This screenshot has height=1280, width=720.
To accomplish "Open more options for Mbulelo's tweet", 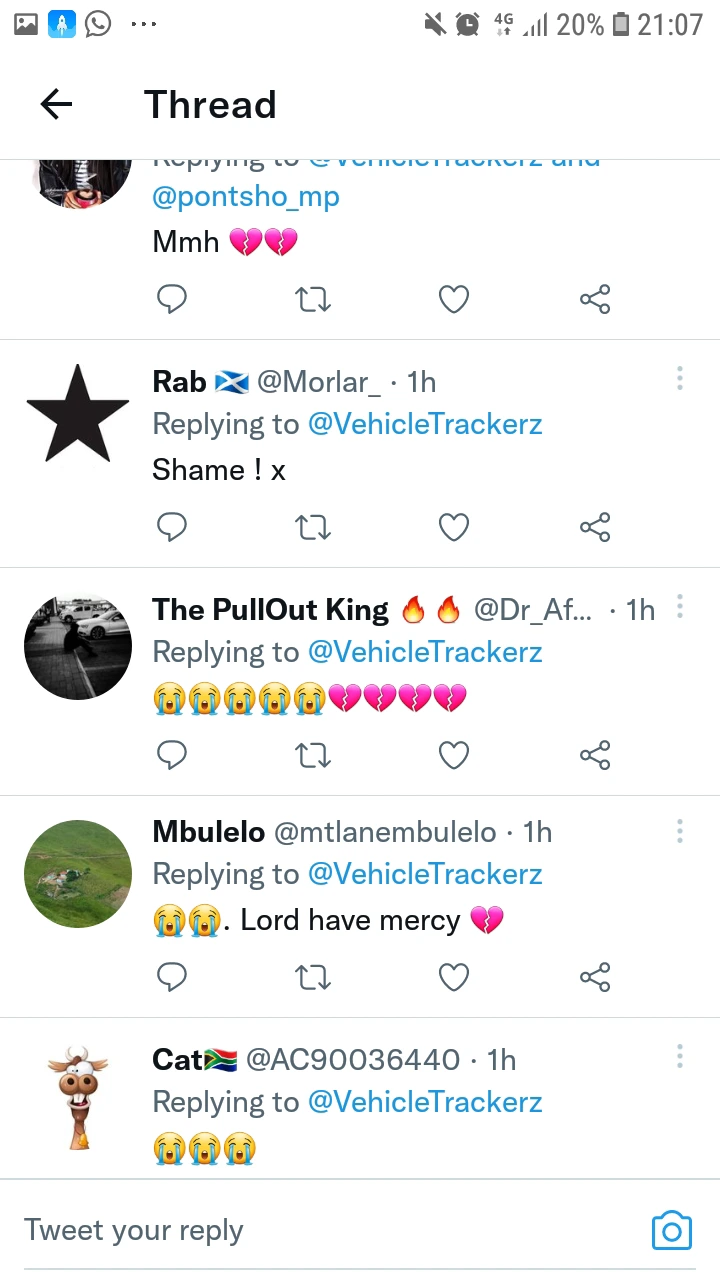I will 680,831.
